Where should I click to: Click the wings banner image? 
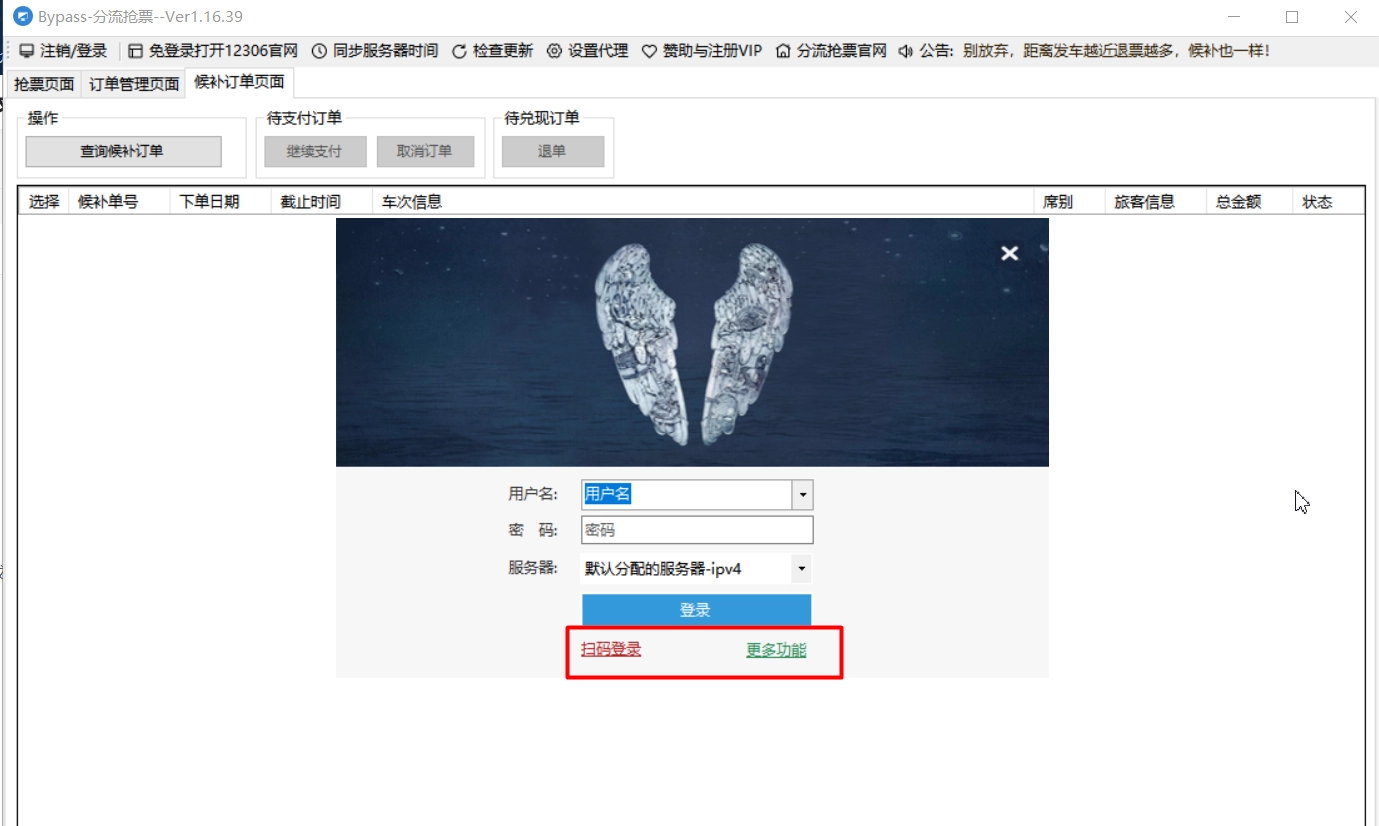[692, 342]
